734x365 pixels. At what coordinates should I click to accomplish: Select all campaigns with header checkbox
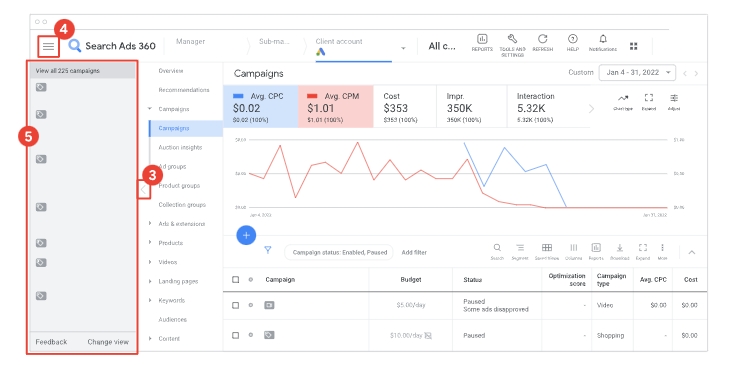(235, 279)
